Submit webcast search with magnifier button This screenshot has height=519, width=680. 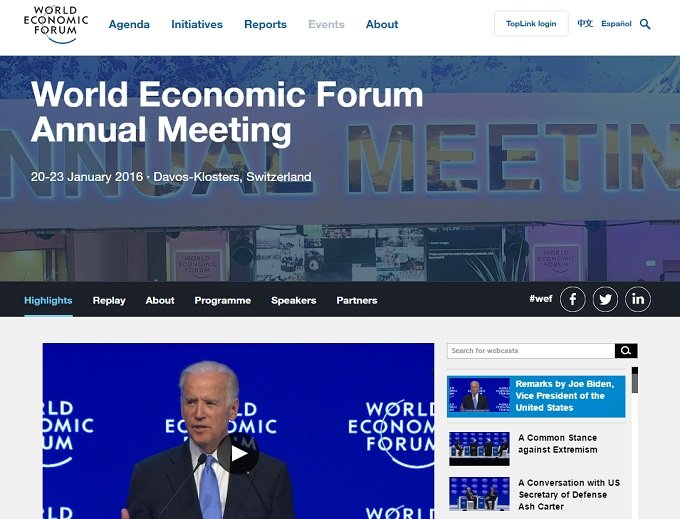click(626, 351)
